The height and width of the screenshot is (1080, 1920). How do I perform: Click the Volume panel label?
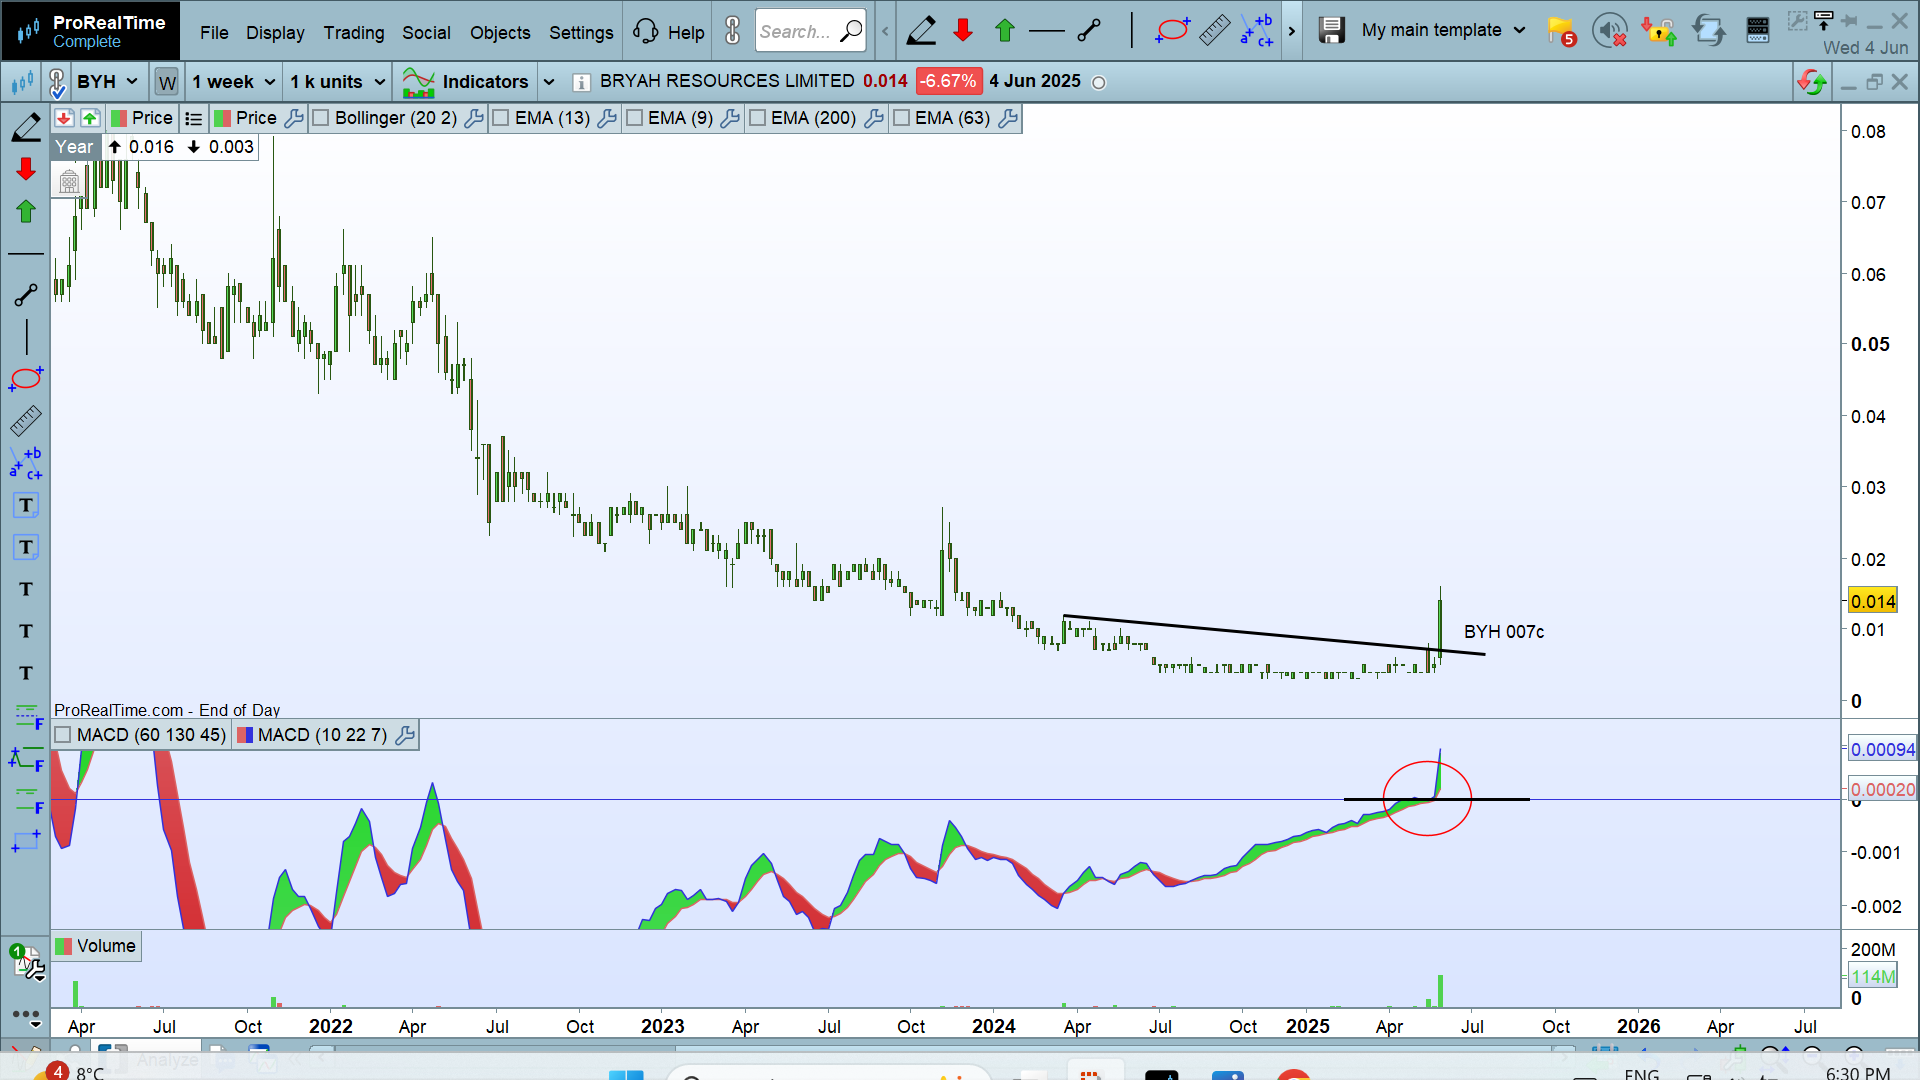point(97,946)
